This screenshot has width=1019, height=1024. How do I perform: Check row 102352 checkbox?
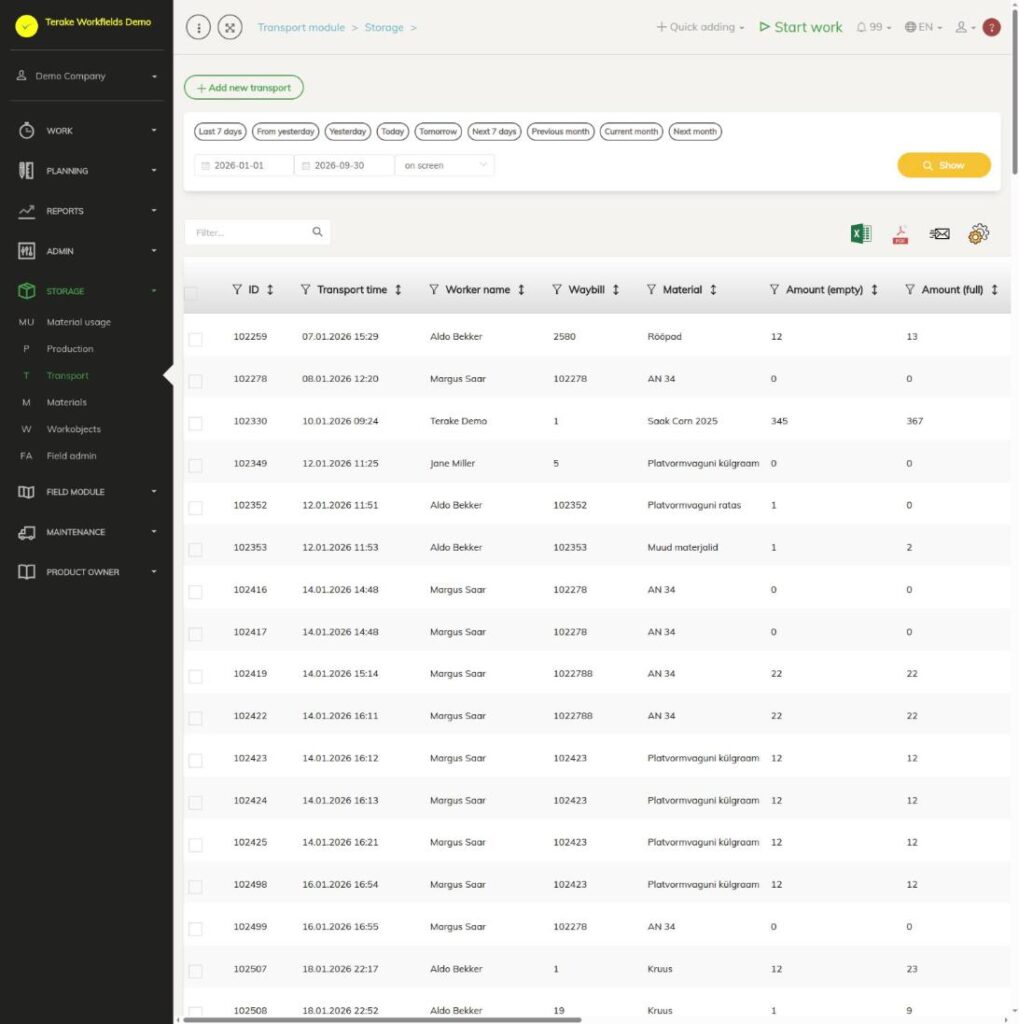tap(195, 507)
